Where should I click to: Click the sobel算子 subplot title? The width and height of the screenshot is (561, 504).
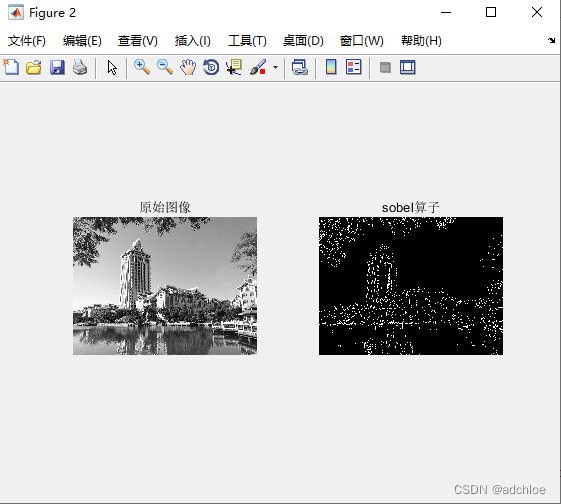pyautogui.click(x=411, y=207)
